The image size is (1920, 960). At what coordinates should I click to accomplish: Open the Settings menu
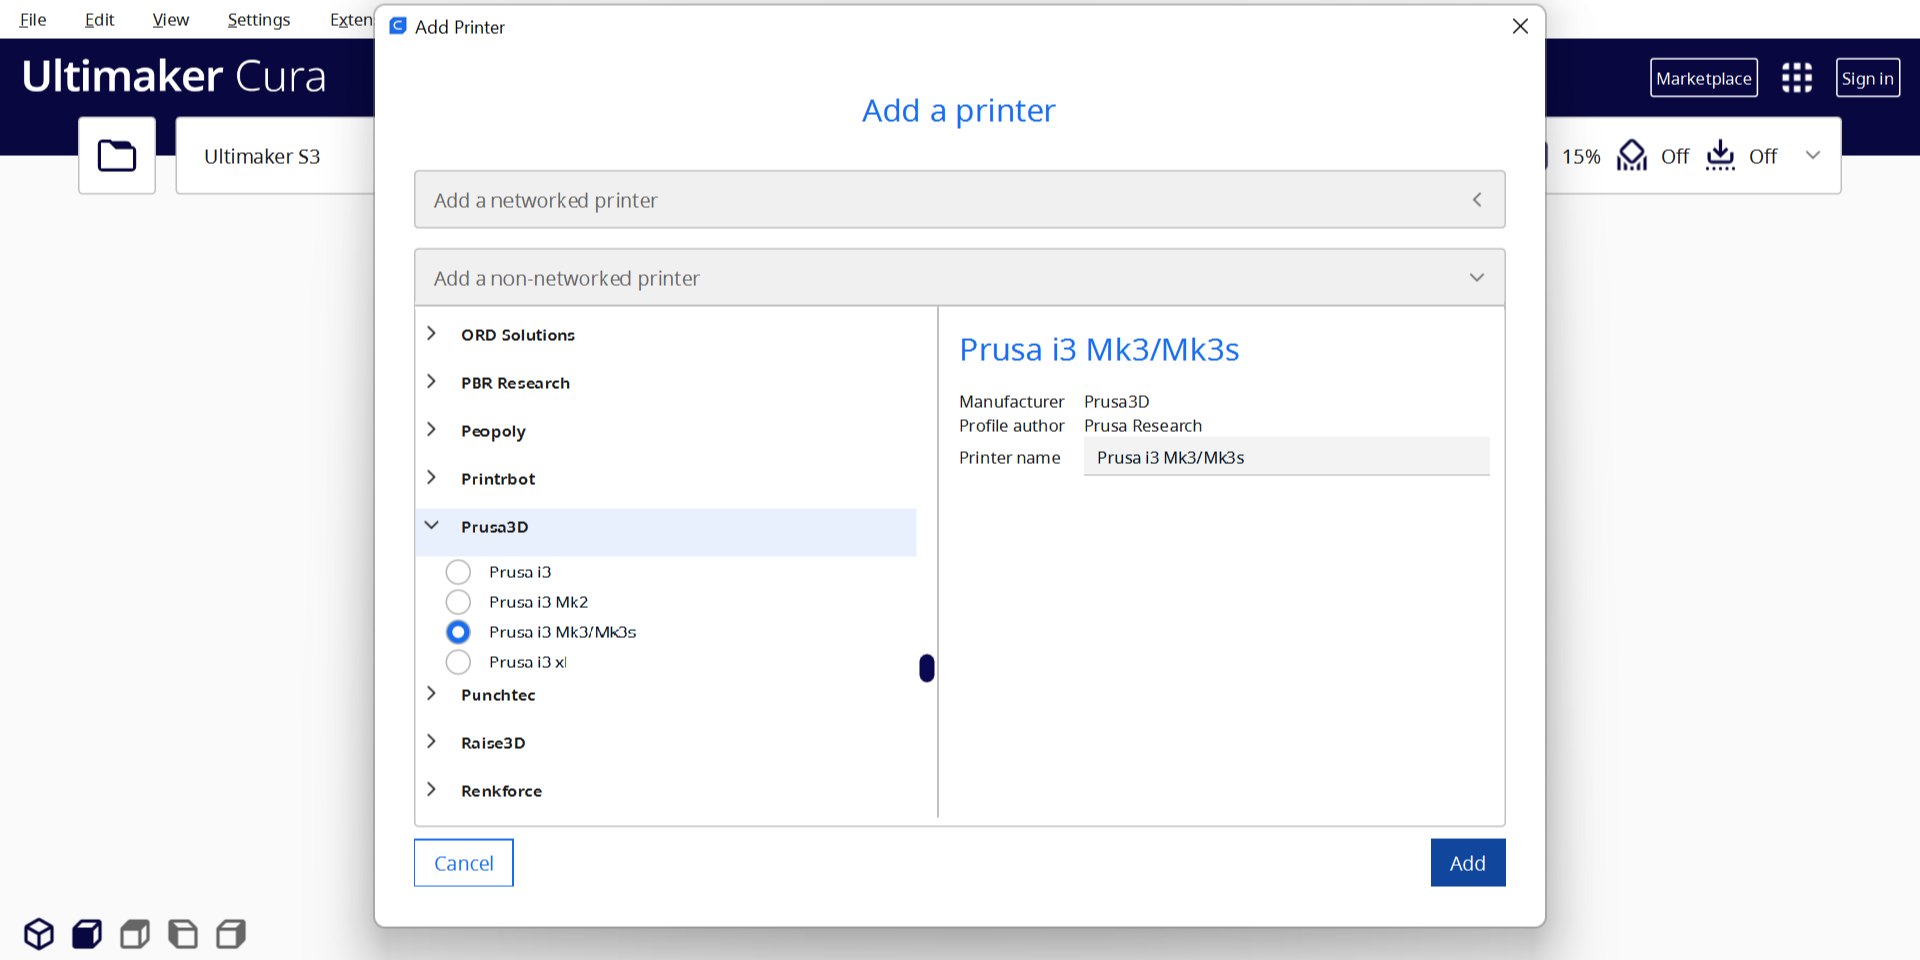point(258,20)
